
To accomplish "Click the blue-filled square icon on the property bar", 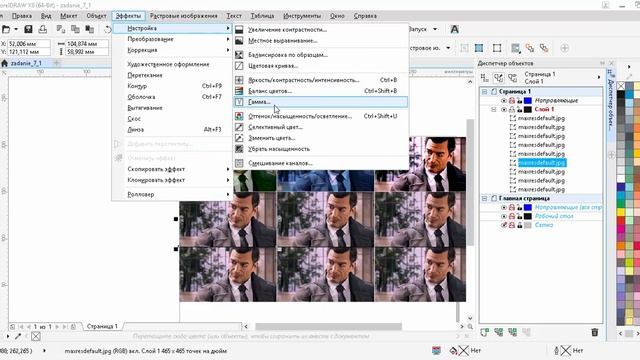I will (x=479, y=48).
